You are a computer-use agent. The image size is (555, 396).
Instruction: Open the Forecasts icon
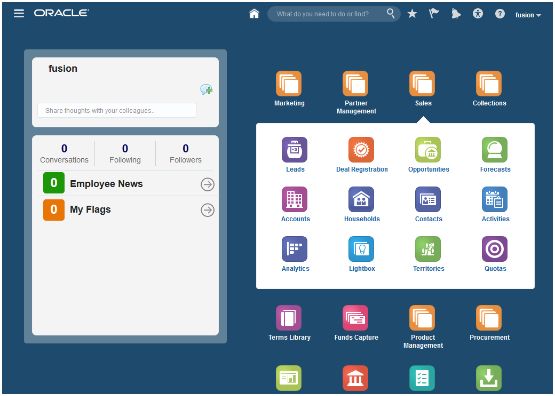click(494, 150)
